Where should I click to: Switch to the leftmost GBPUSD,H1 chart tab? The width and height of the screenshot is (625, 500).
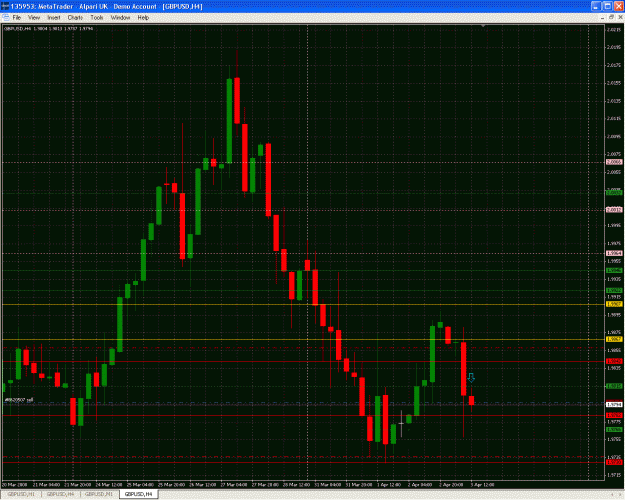[21, 494]
